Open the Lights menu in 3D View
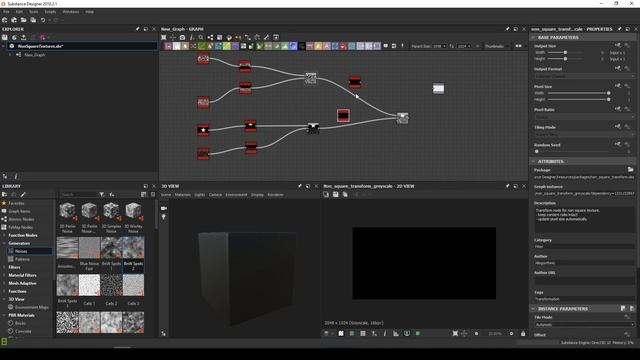The image size is (640, 360). pyautogui.click(x=200, y=195)
